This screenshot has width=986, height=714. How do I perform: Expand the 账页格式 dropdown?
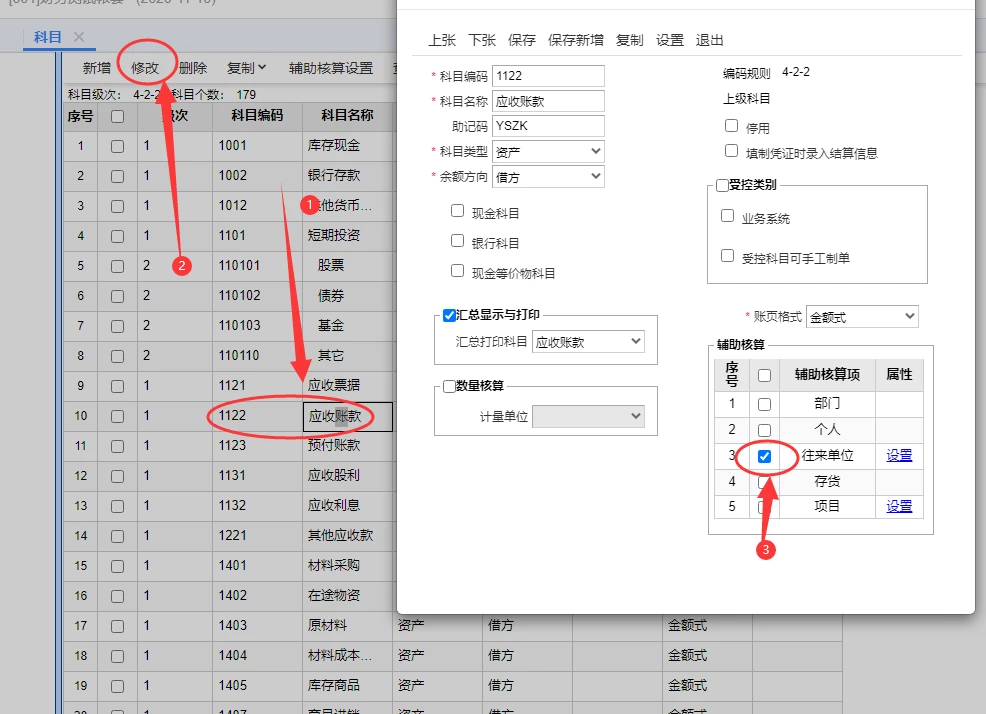[x=861, y=316]
